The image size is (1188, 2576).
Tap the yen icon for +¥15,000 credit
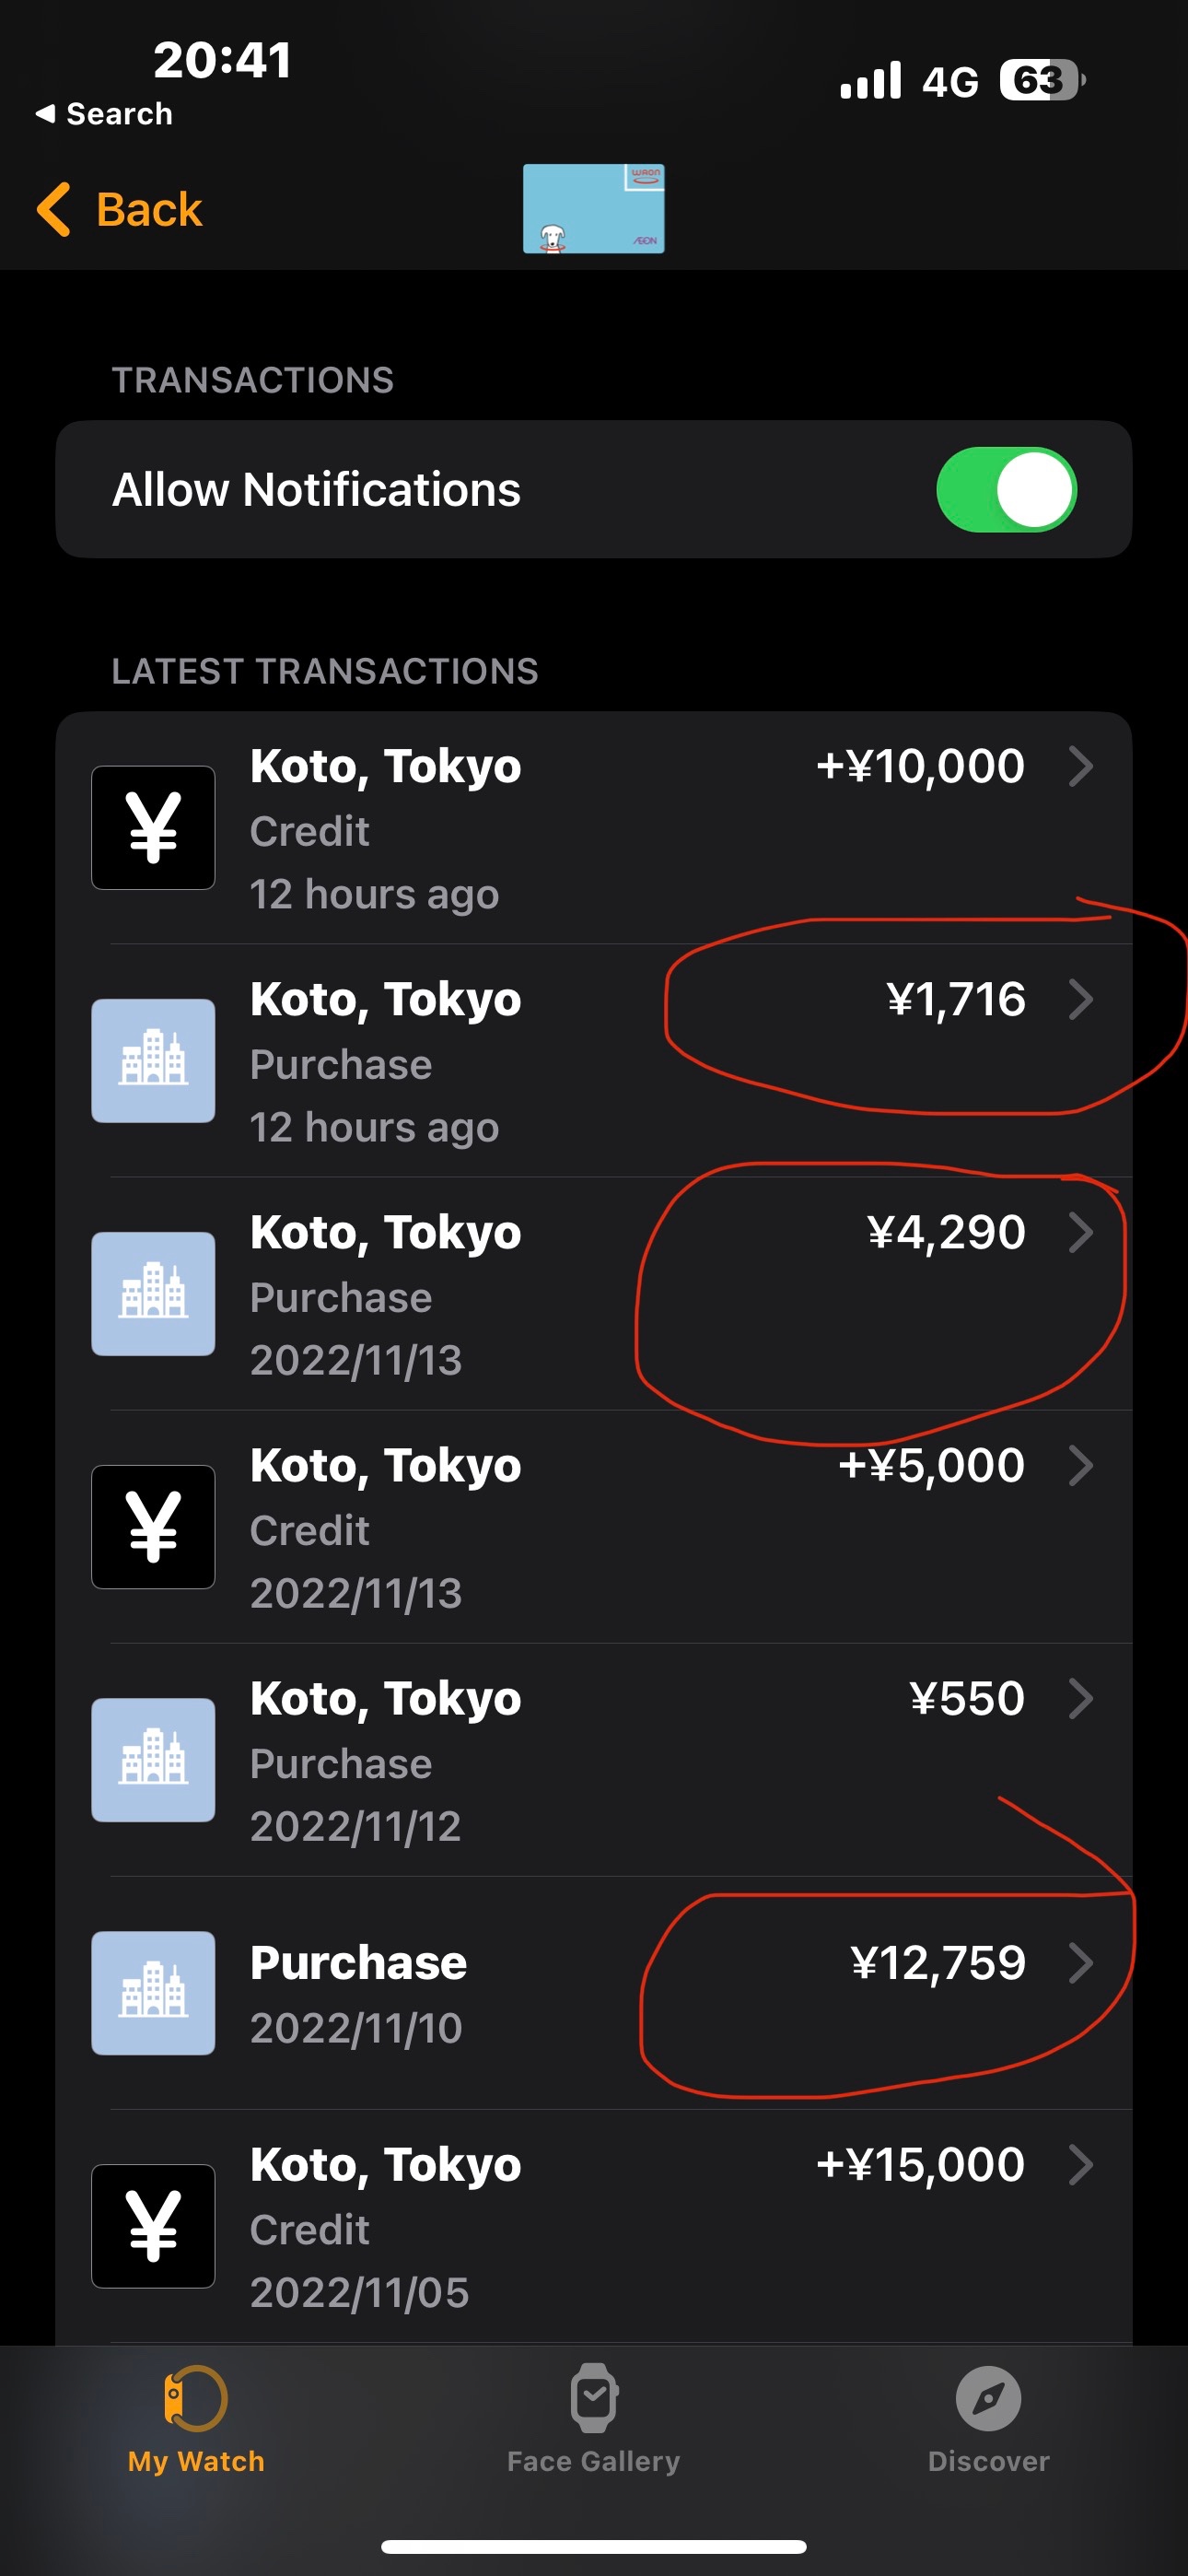pos(153,2225)
